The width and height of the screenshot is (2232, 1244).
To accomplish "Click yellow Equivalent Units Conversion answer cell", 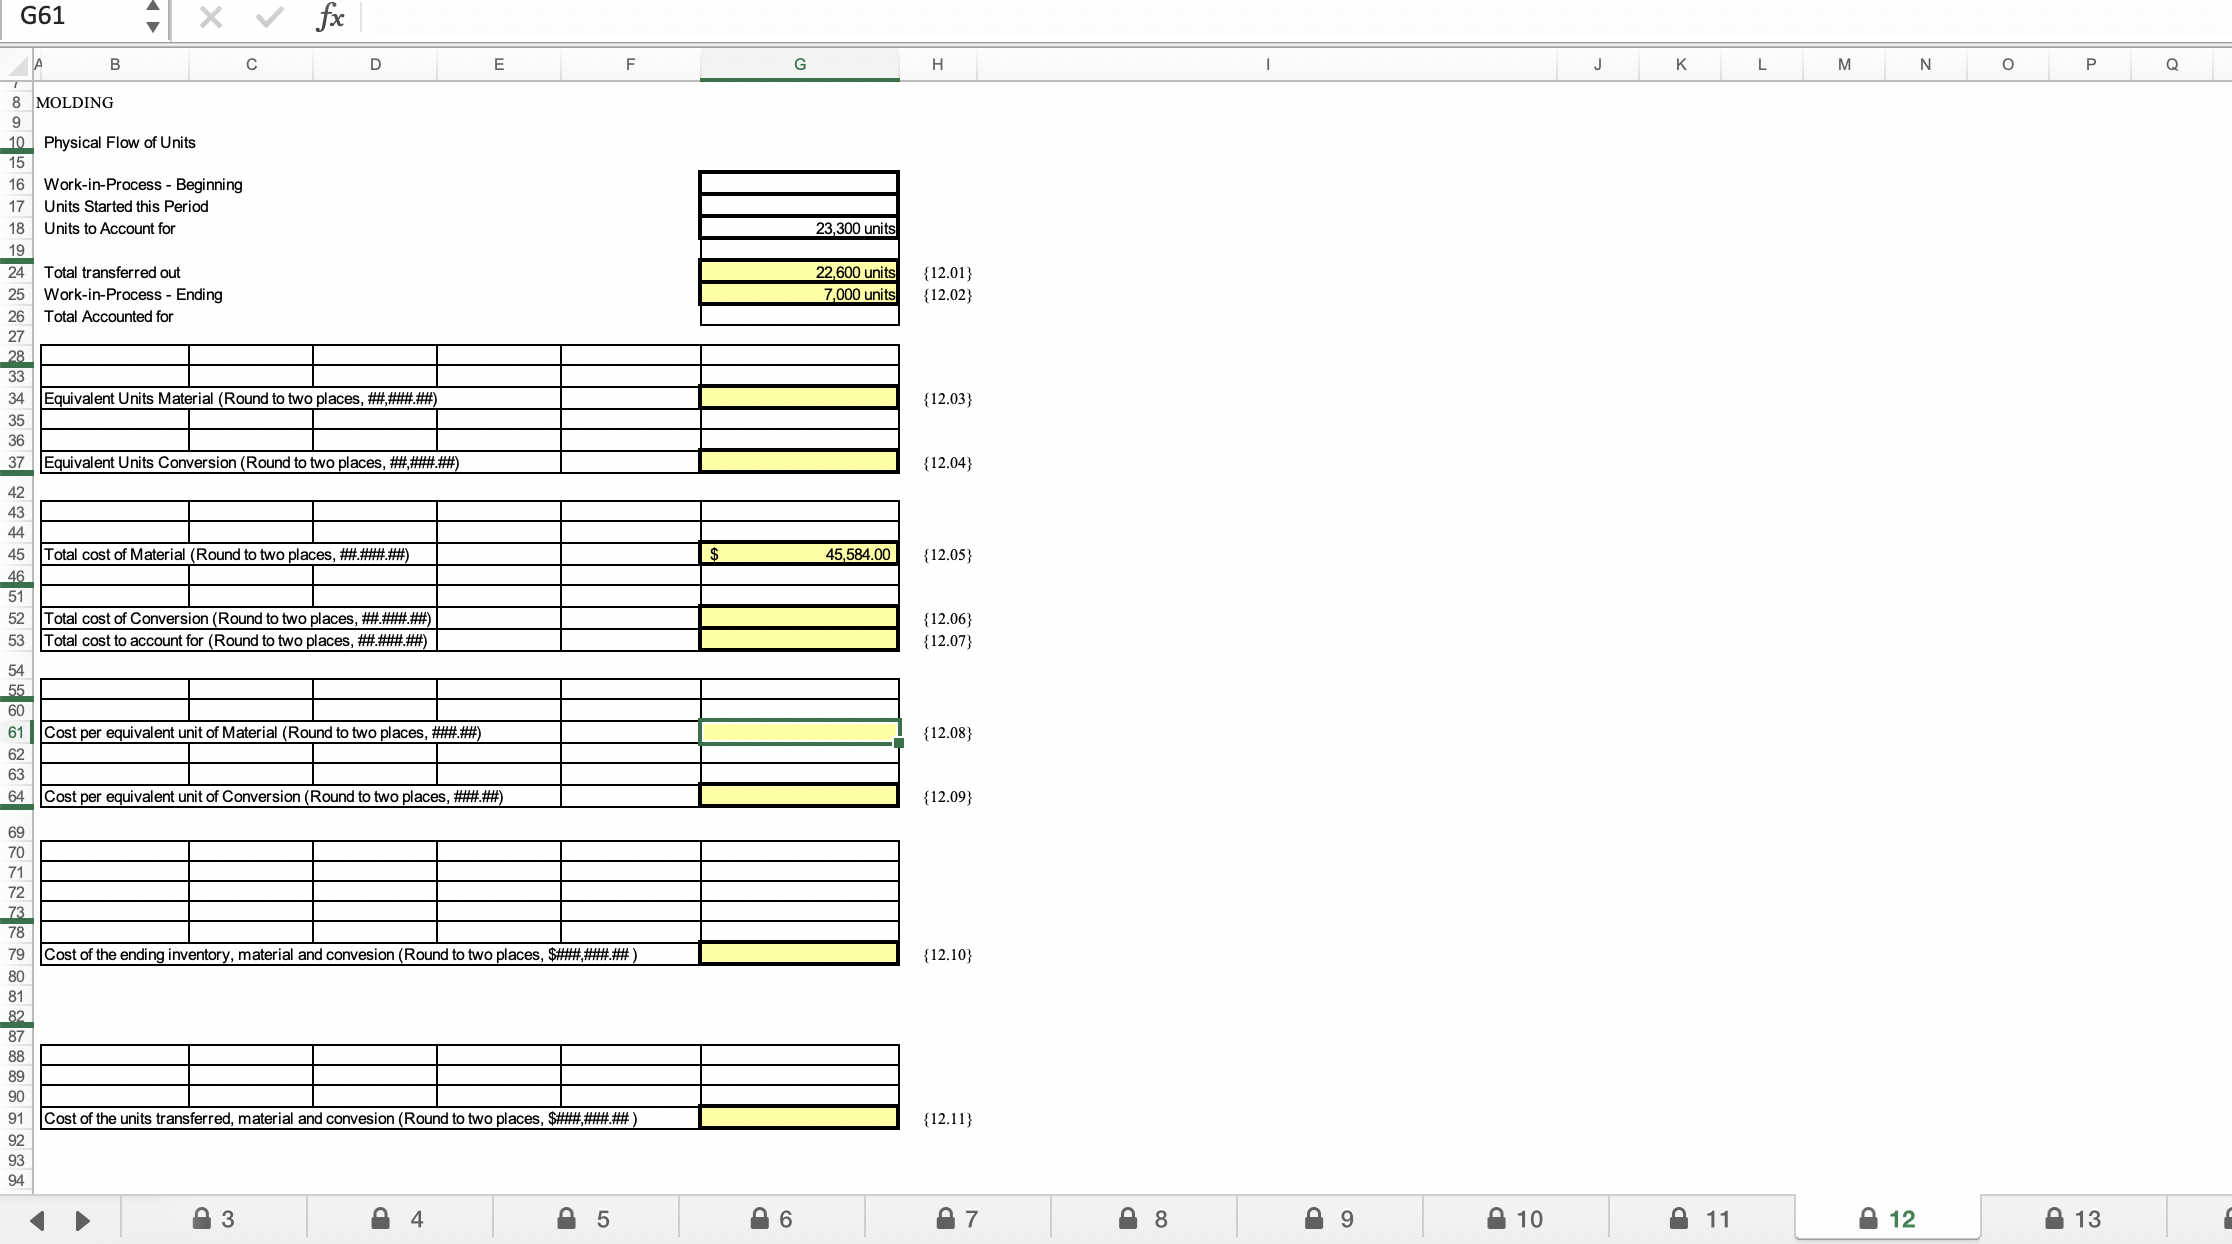I will click(799, 462).
